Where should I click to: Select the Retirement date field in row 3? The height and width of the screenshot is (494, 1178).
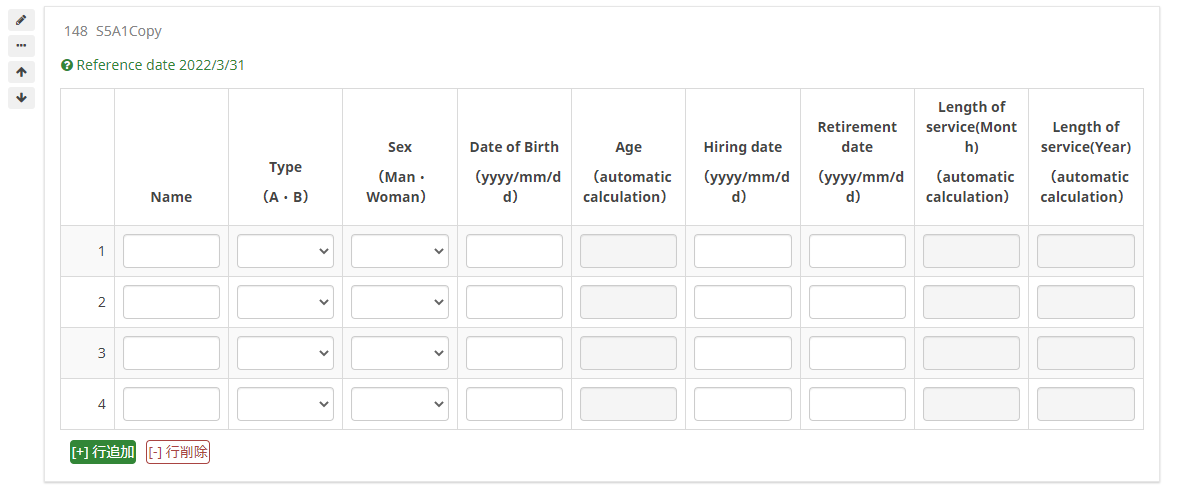click(x=857, y=353)
